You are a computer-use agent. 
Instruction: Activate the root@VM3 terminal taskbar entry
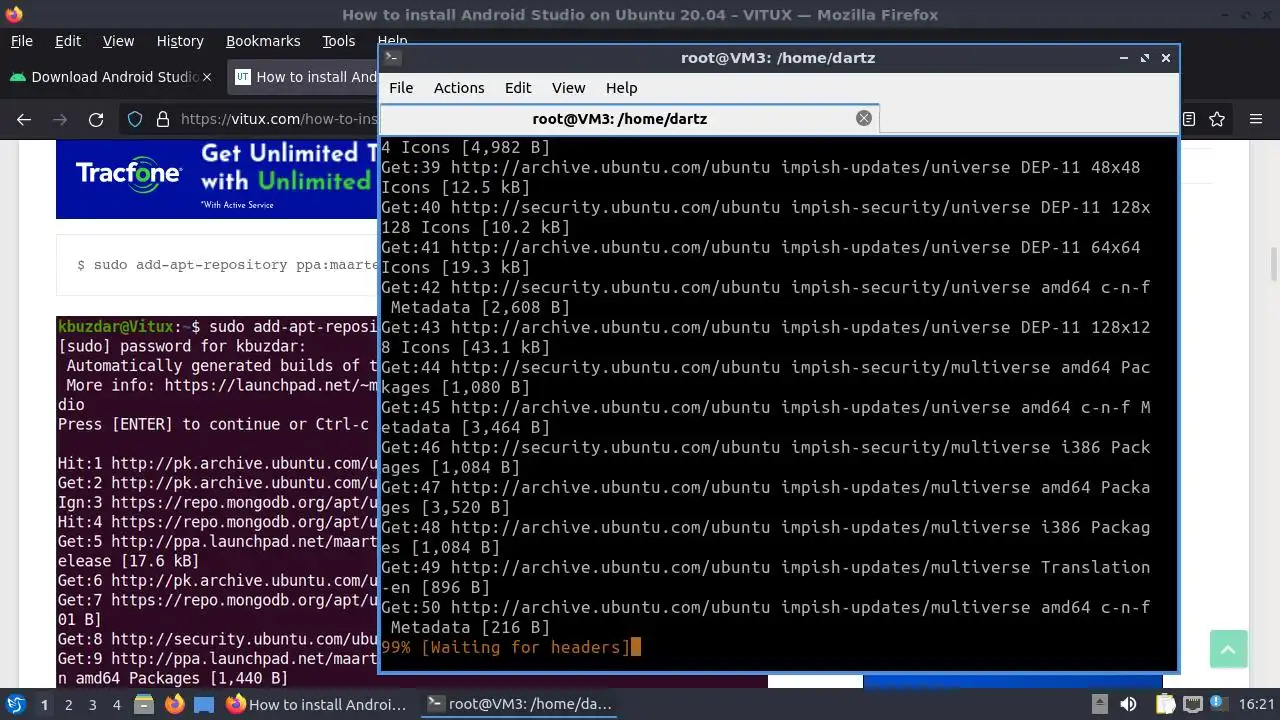(519, 704)
